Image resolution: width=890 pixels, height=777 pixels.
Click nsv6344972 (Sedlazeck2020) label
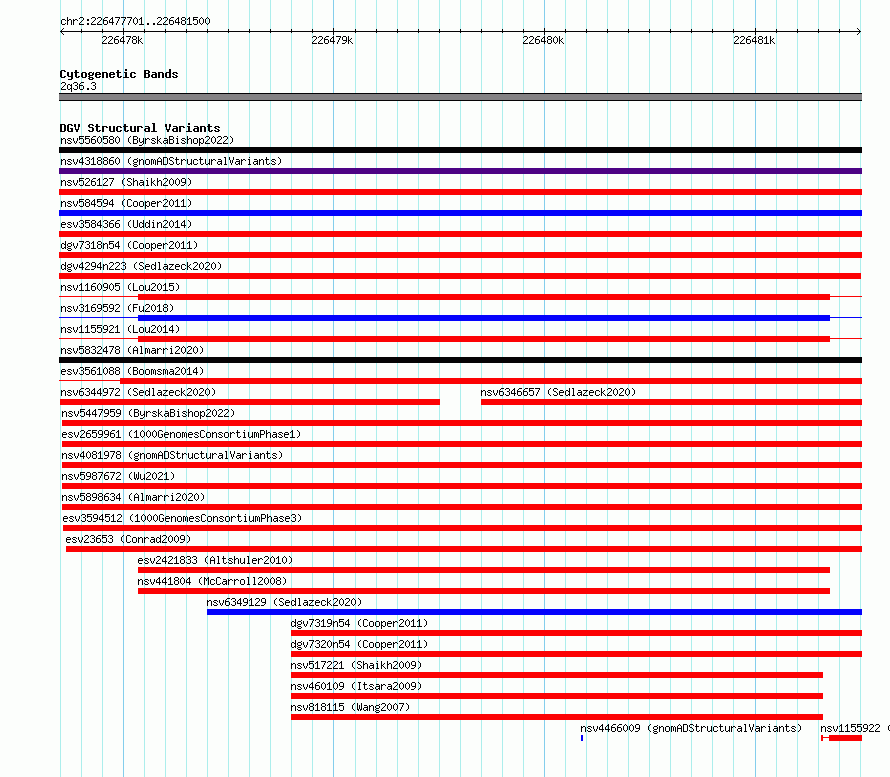click(138, 392)
